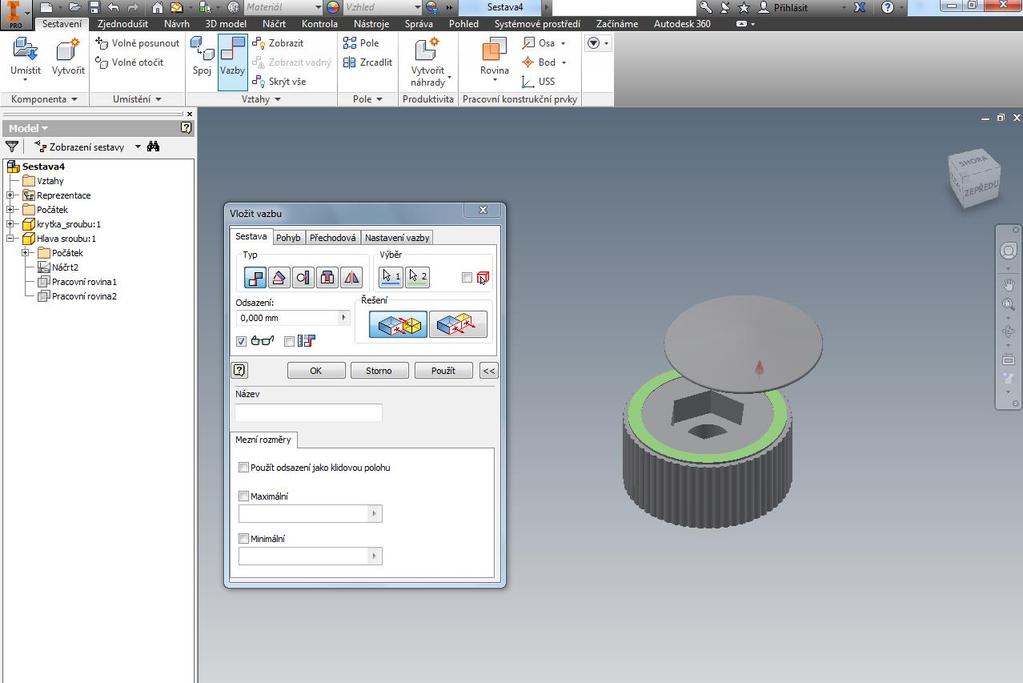
Task: Select the Insert constraint type icon
Action: click(327, 277)
